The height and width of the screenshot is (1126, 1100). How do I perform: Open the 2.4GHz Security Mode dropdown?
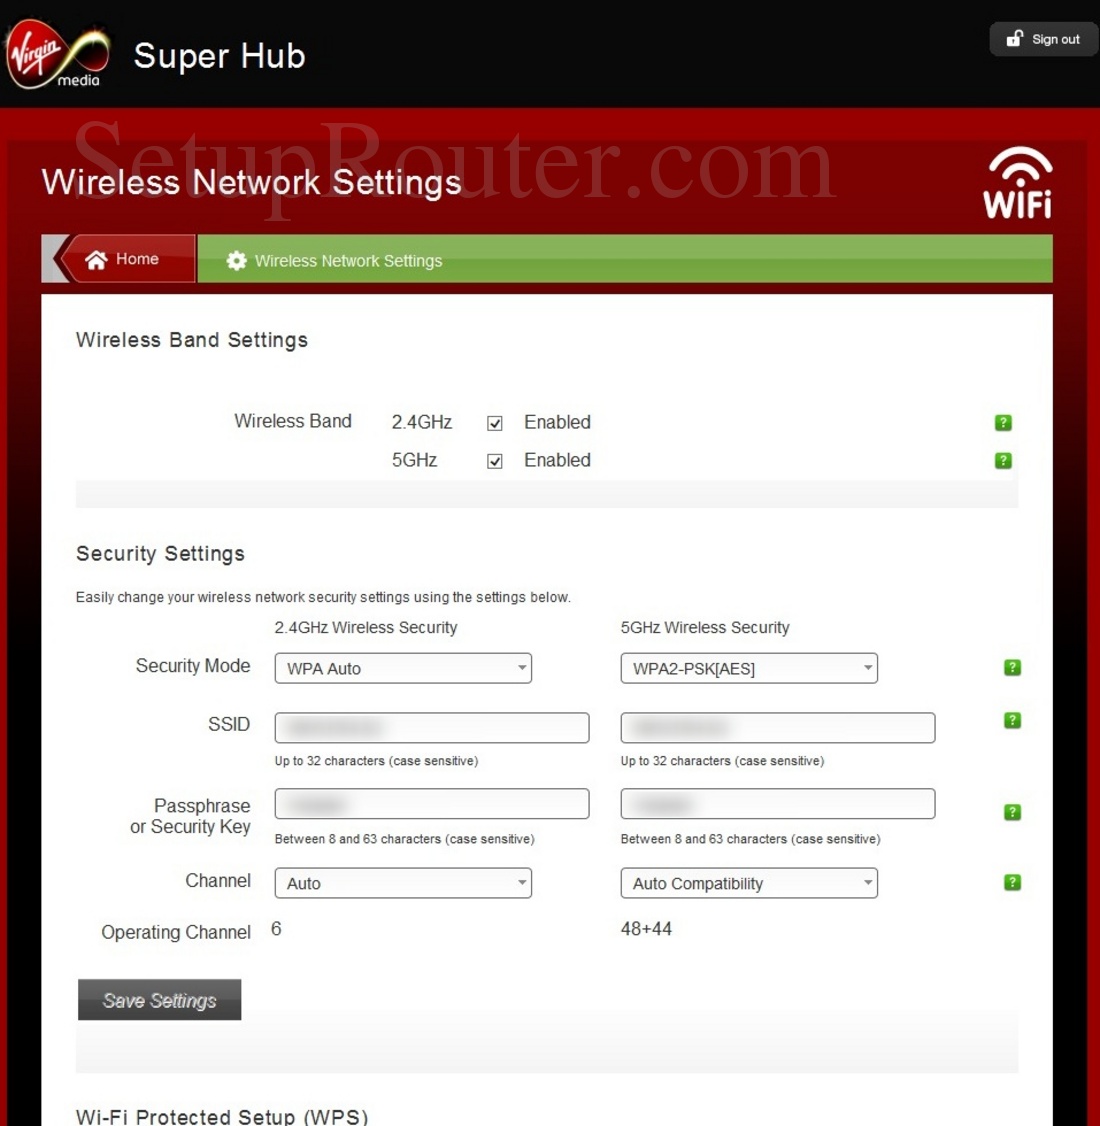click(403, 669)
